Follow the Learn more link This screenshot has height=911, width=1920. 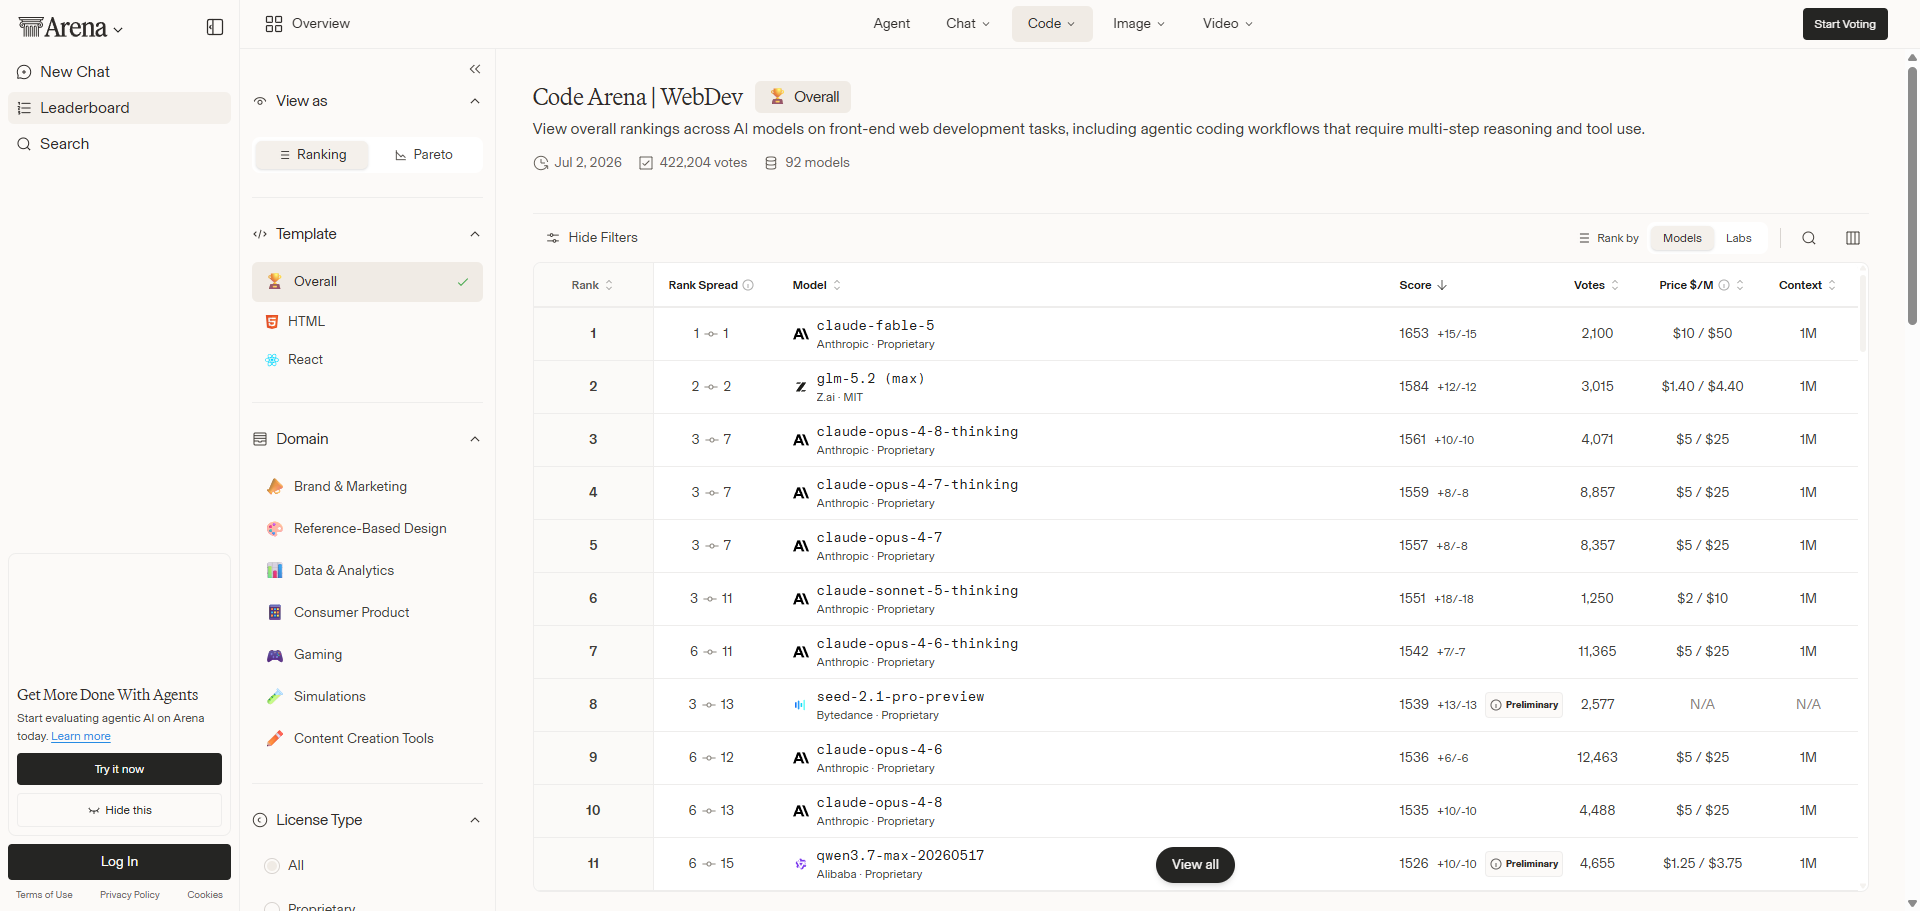point(81,737)
